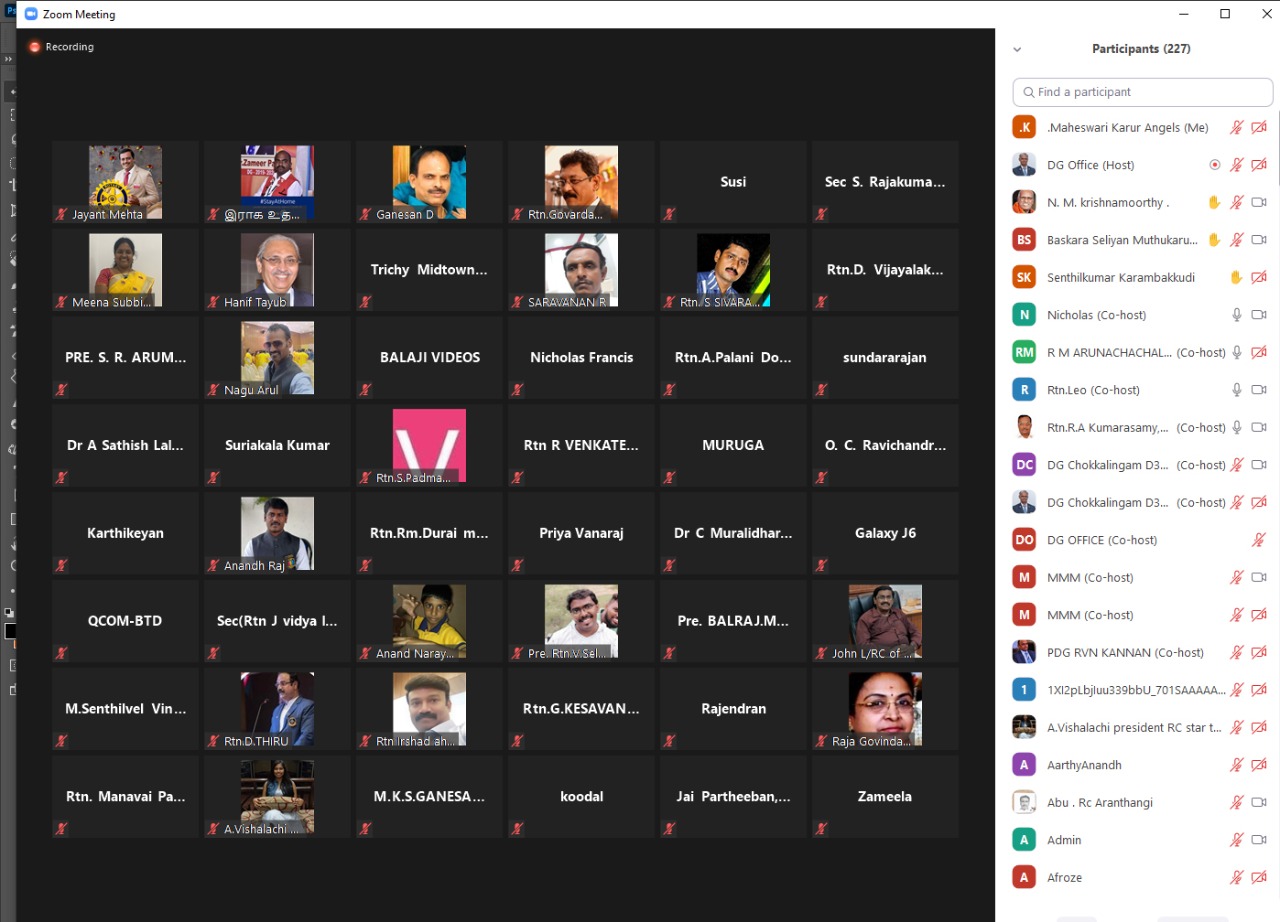Click the recording icon beside DG Office (Host)
The image size is (1280, 922).
pyautogui.click(x=1214, y=165)
